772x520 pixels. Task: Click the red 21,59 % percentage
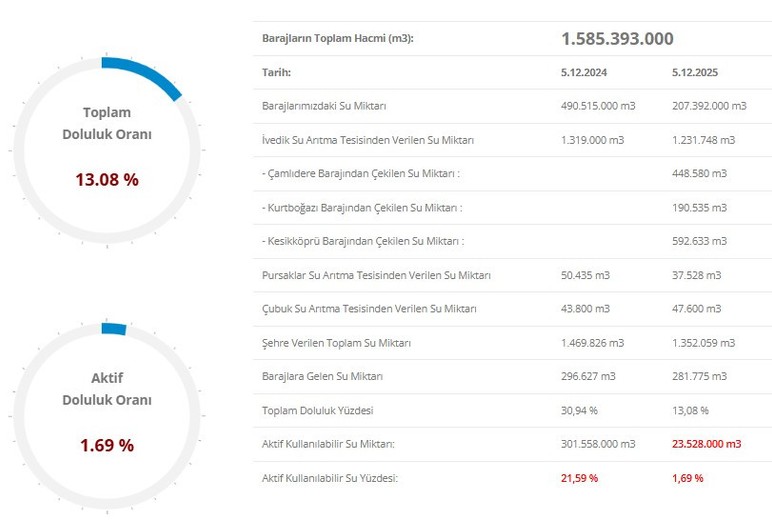coord(580,478)
